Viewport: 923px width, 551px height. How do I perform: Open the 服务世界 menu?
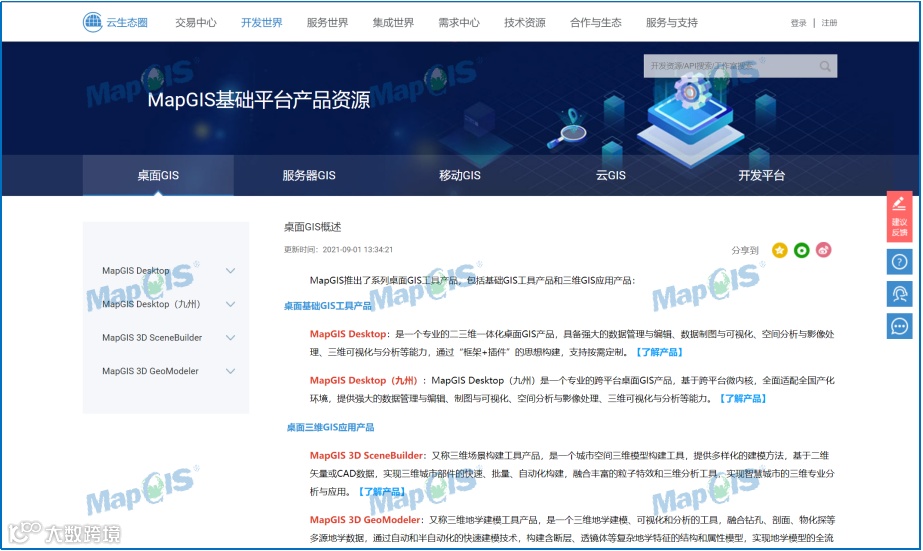[x=327, y=23]
